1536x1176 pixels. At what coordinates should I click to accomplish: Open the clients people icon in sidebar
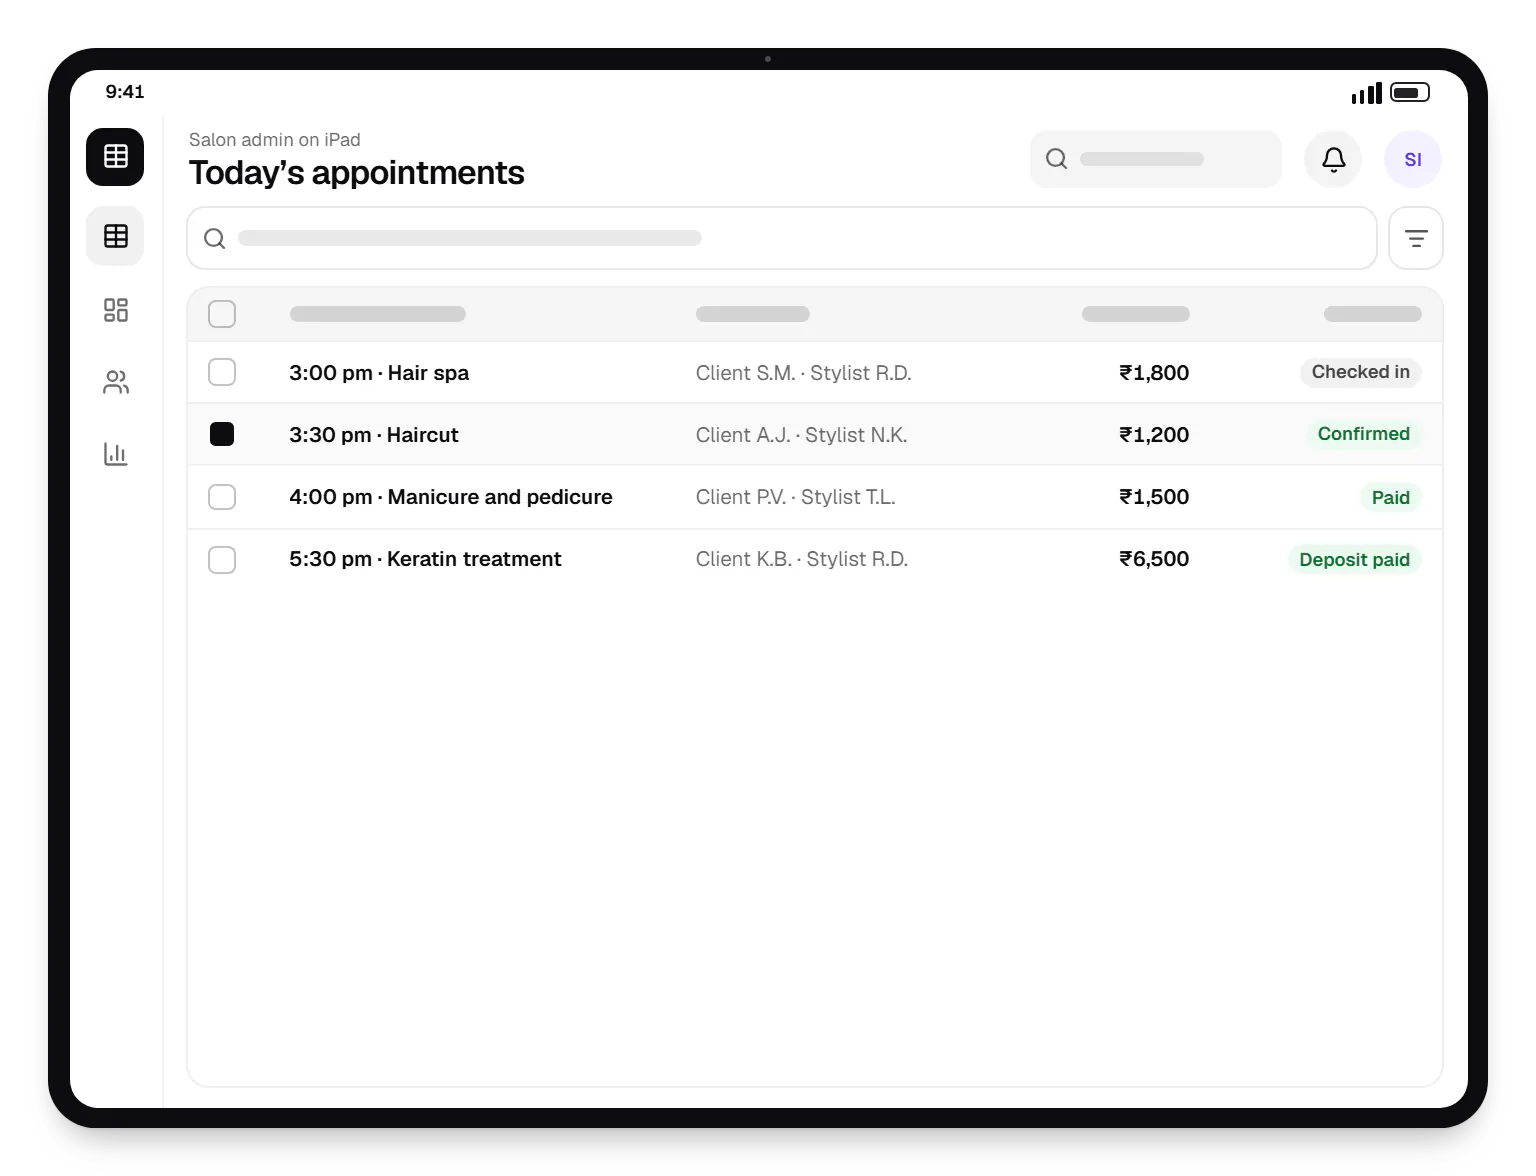coord(116,382)
